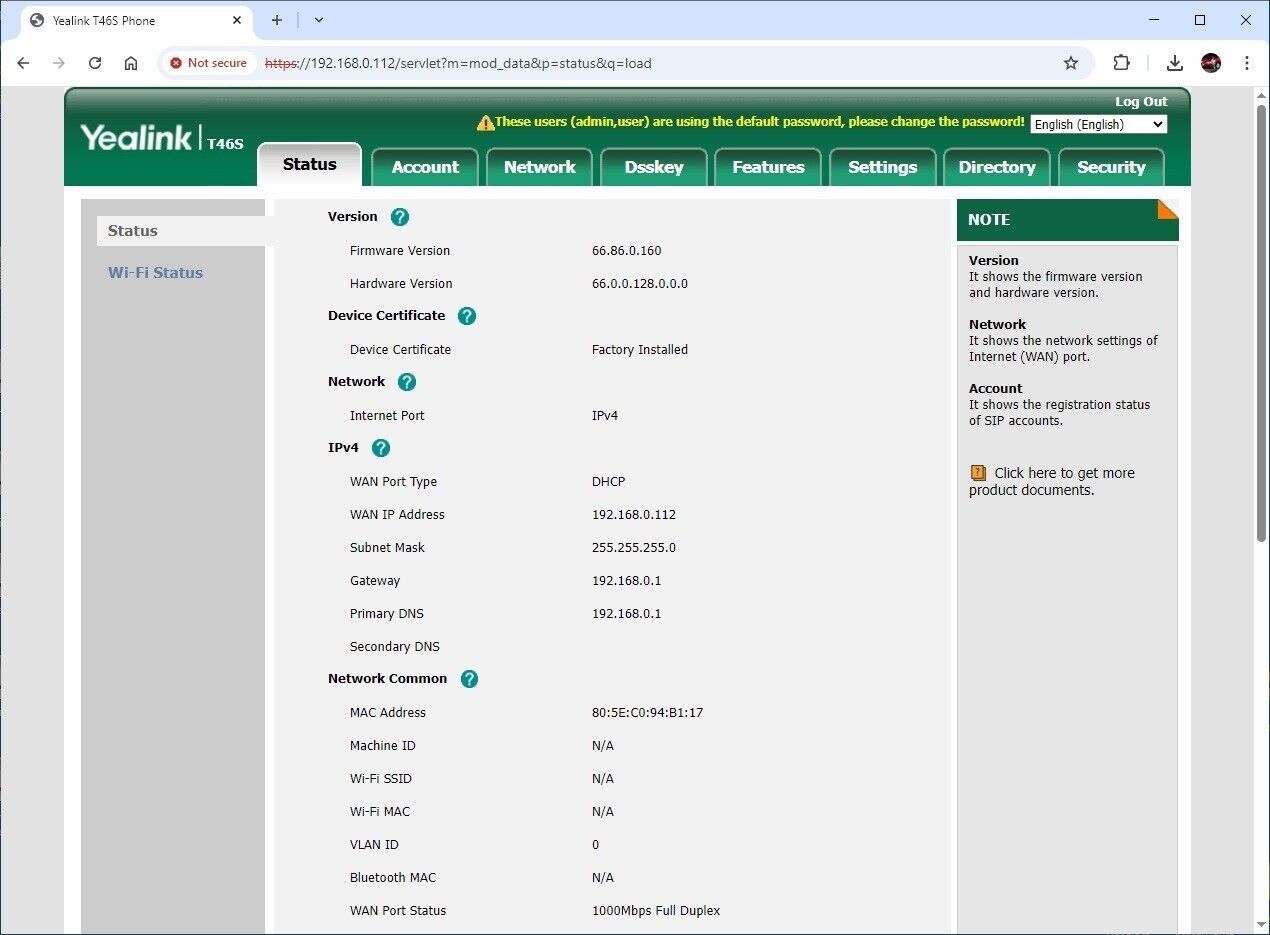
Task: Click the default password warning message
Action: [x=760, y=122]
